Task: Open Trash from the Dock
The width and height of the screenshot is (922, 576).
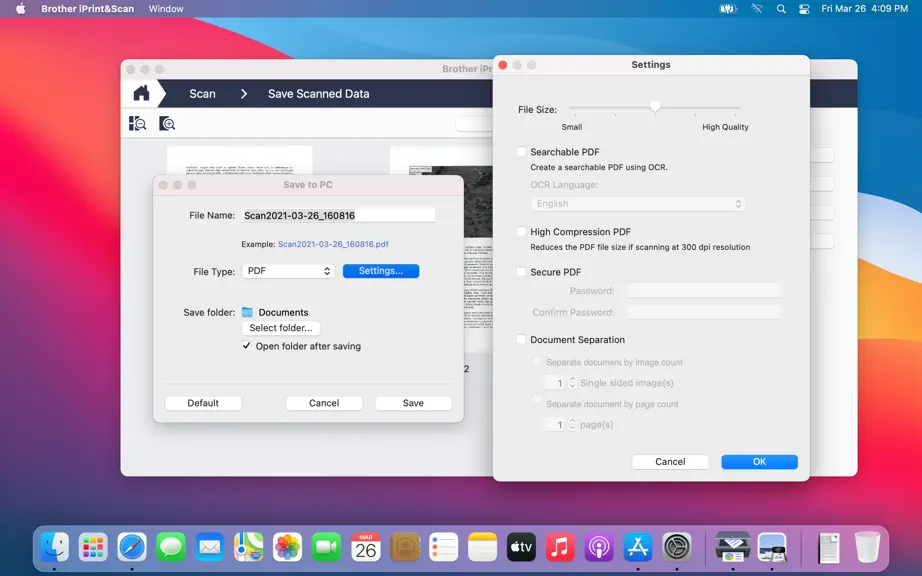Action: pos(867,547)
